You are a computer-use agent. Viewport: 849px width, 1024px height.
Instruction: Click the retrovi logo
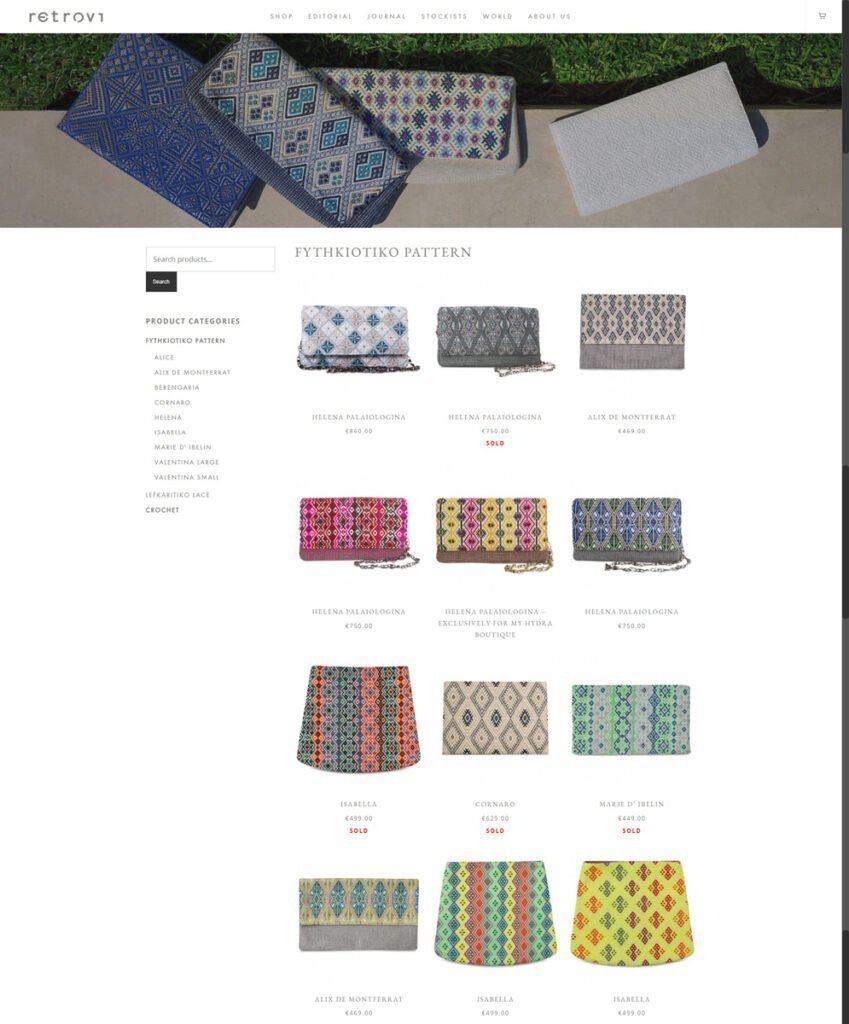[x=66, y=16]
